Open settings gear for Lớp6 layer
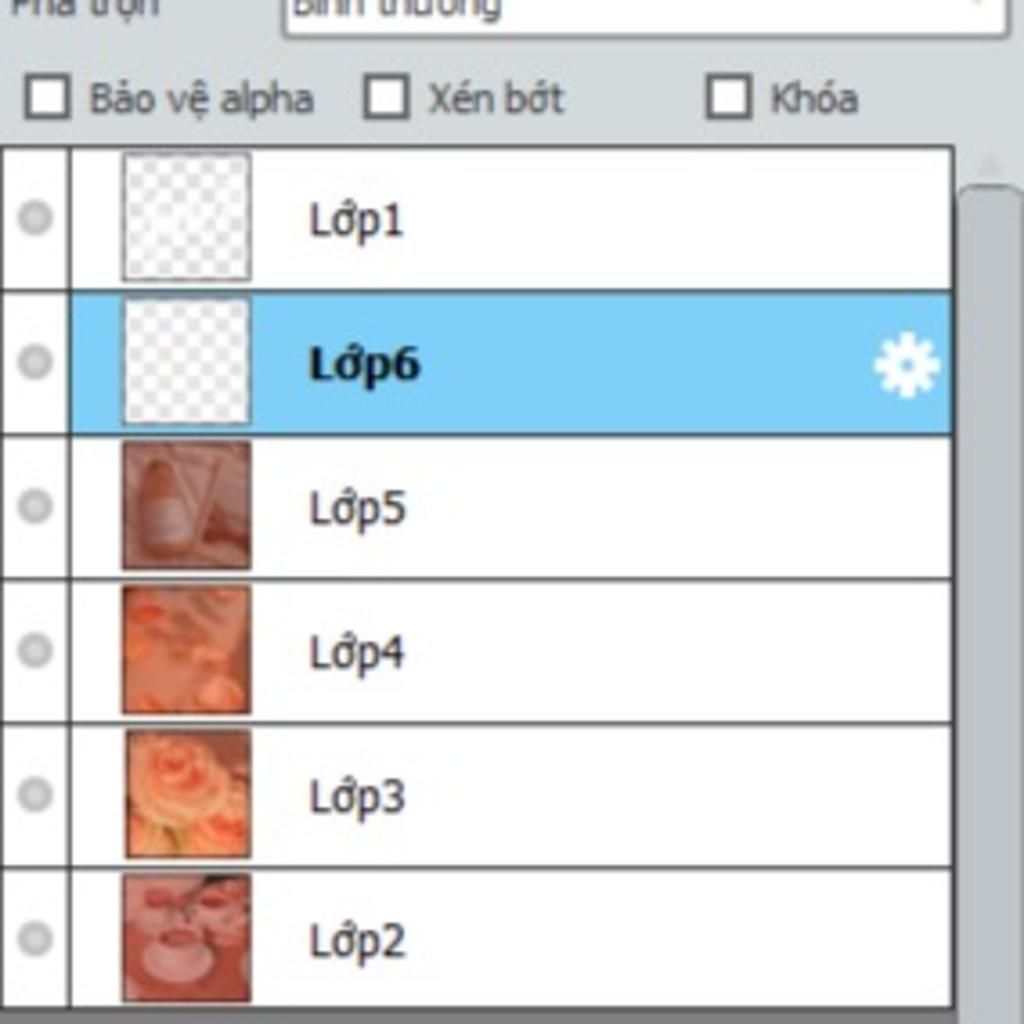Screen dimensions: 1024x1024 coord(906,364)
